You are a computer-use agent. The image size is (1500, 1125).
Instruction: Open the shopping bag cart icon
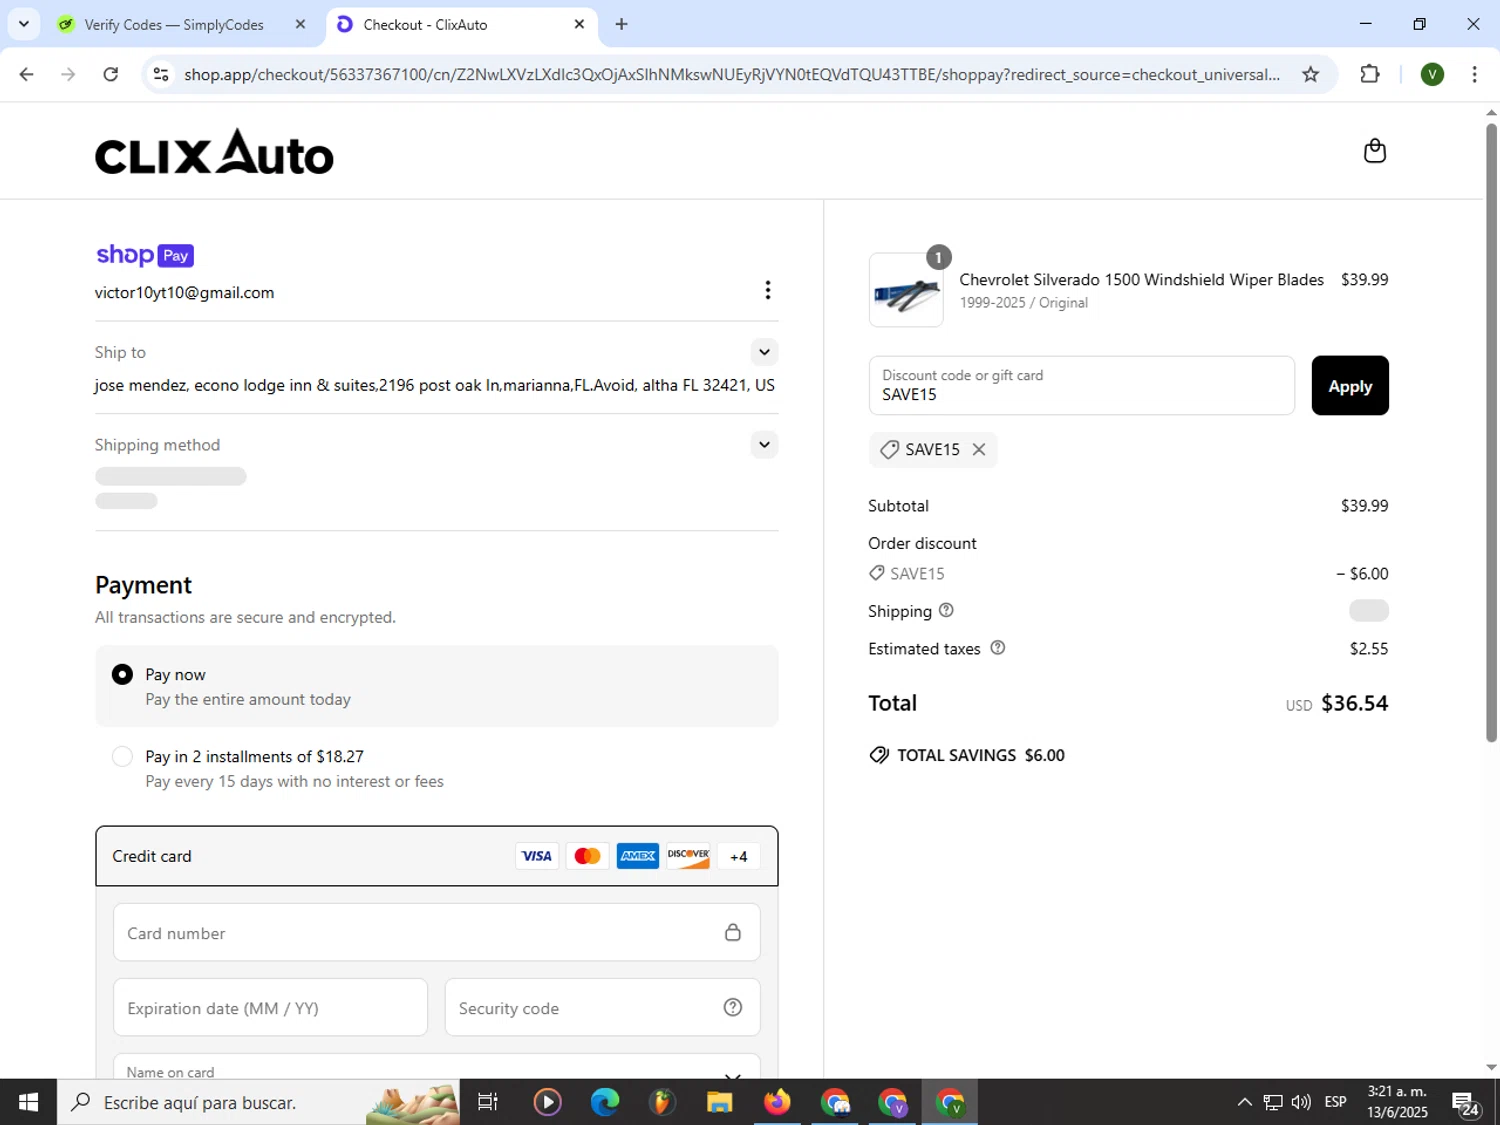1375,151
